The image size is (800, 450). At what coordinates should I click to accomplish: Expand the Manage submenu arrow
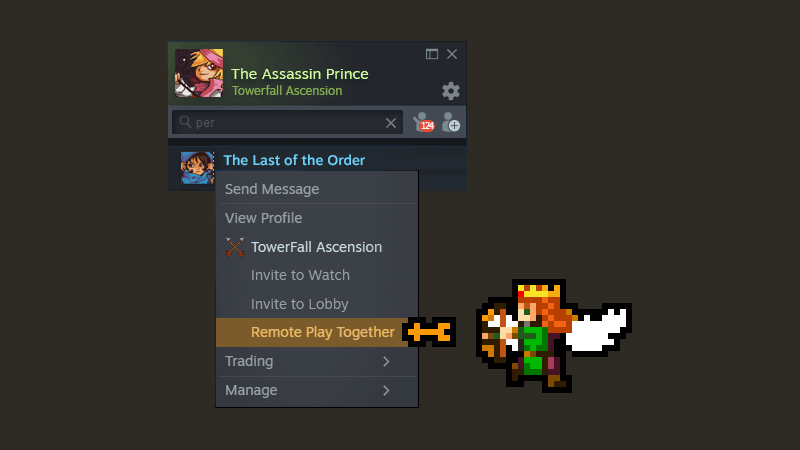pos(386,390)
